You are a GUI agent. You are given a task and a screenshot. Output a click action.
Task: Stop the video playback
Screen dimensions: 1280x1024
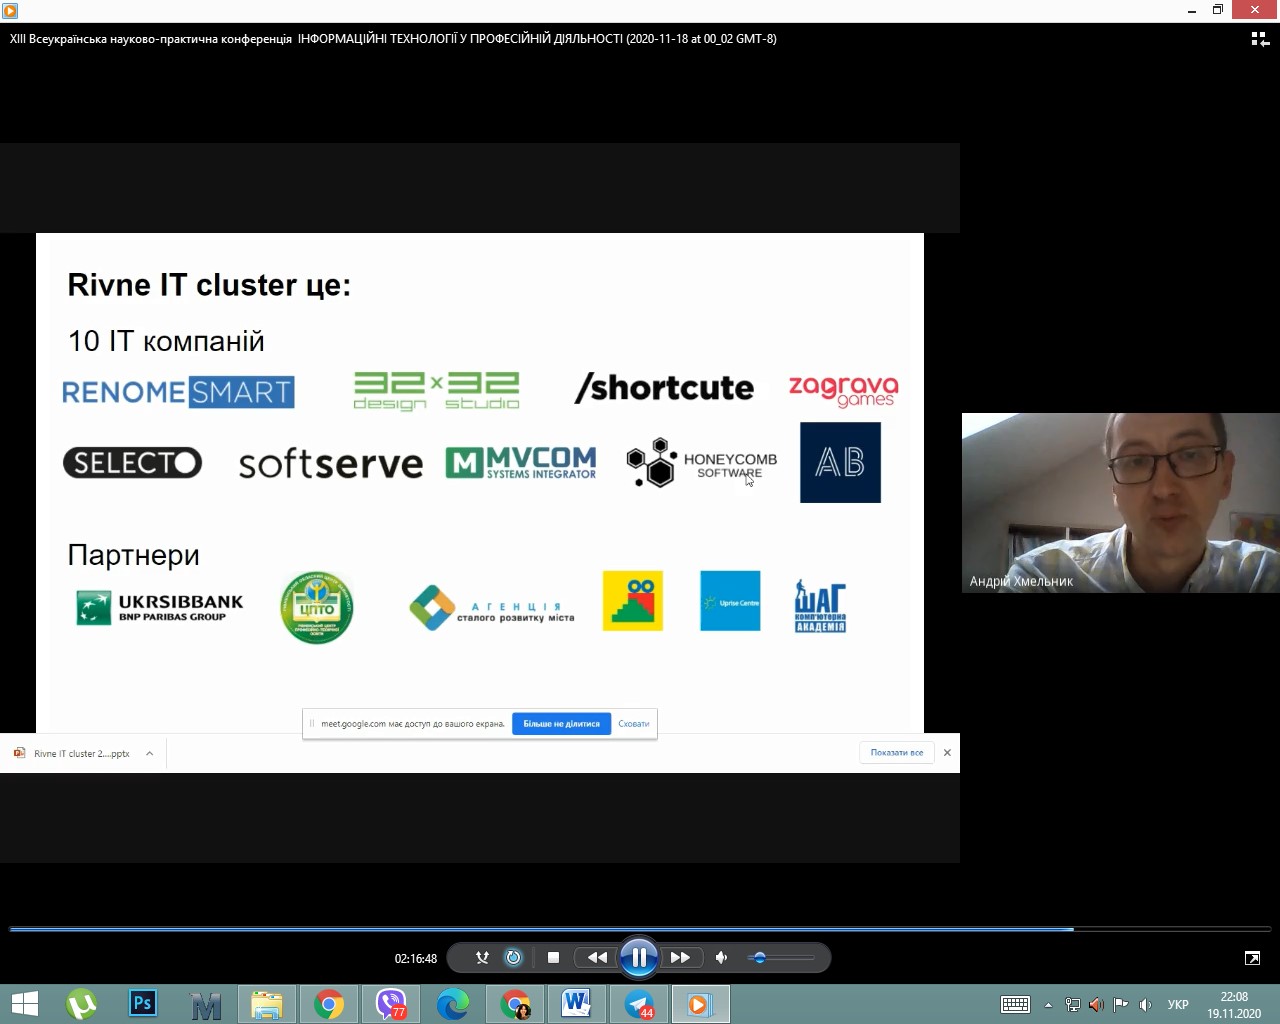coord(553,958)
